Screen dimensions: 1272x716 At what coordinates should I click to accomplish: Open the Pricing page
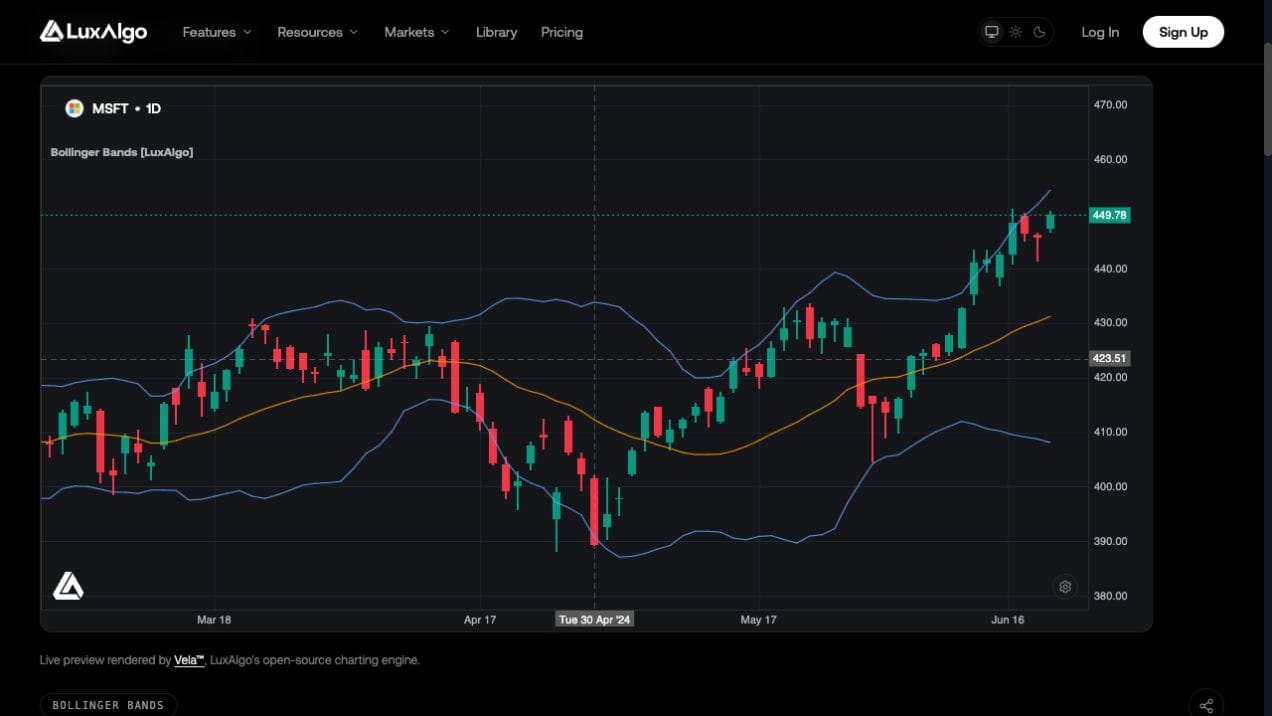562,32
